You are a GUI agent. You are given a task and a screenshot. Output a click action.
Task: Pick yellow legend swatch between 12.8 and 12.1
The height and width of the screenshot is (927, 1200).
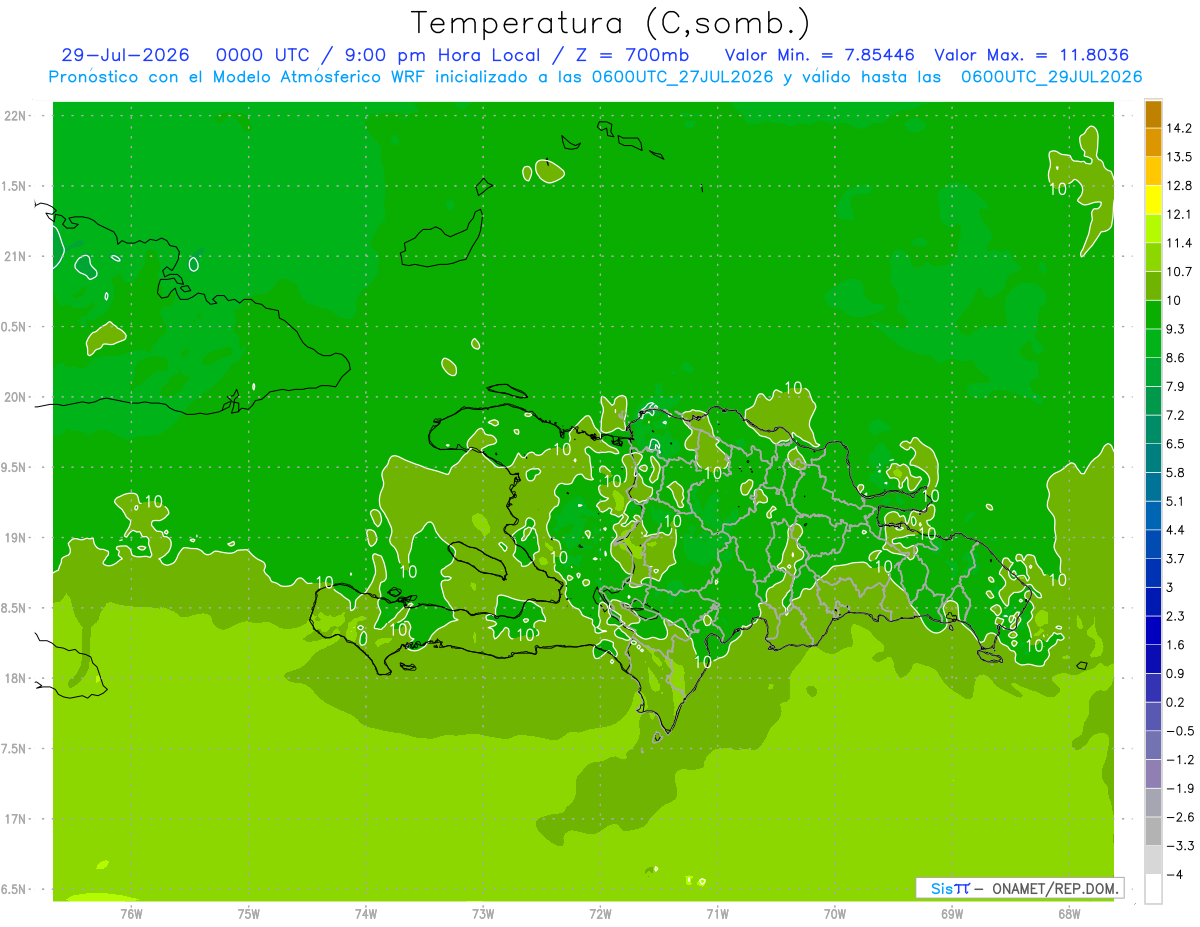[x=1153, y=200]
